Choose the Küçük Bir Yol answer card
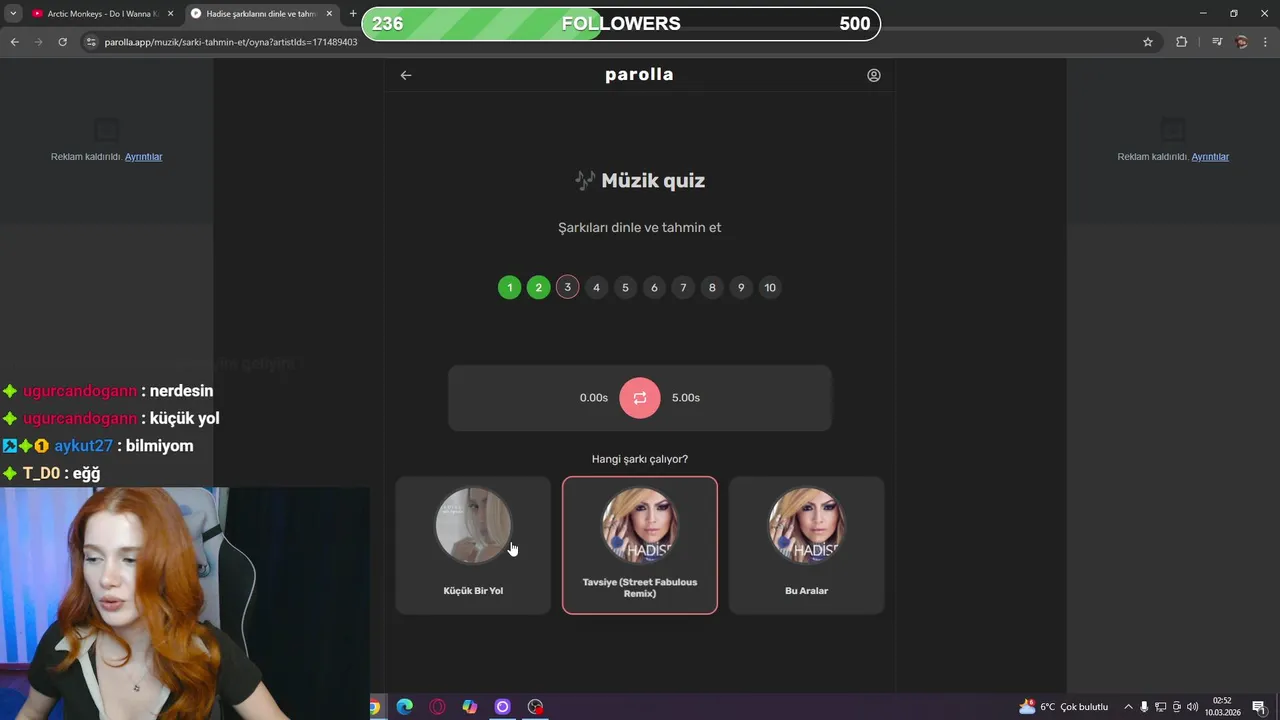 pos(473,545)
